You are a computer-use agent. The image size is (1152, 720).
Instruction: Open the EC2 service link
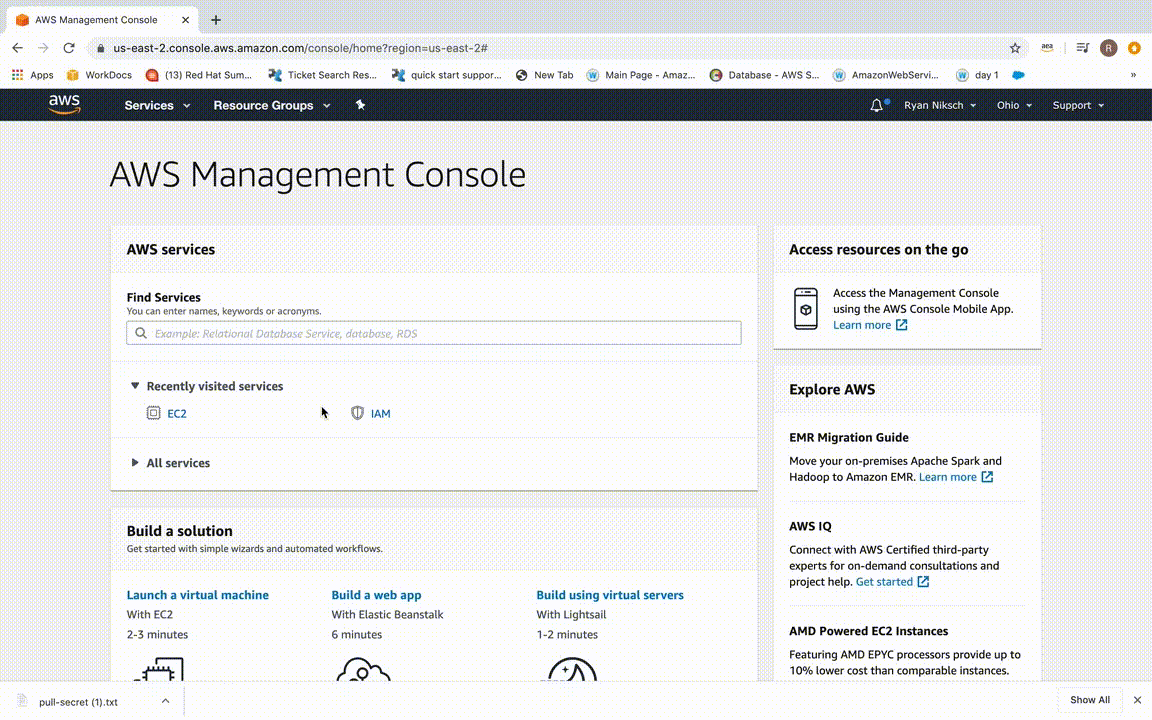pos(177,414)
